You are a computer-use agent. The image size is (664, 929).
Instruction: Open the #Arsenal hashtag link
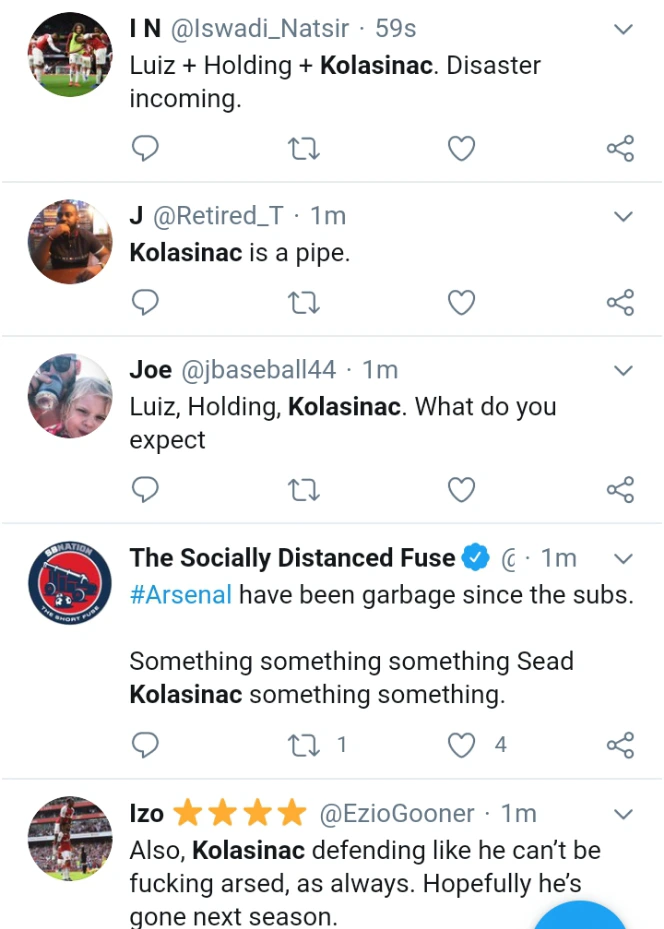[181, 594]
